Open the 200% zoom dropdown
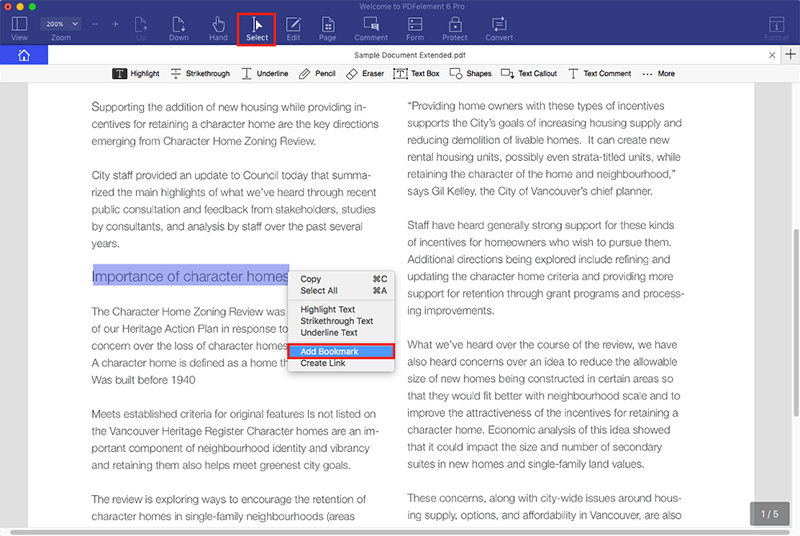This screenshot has height=536, width=800. pyautogui.click(x=61, y=24)
